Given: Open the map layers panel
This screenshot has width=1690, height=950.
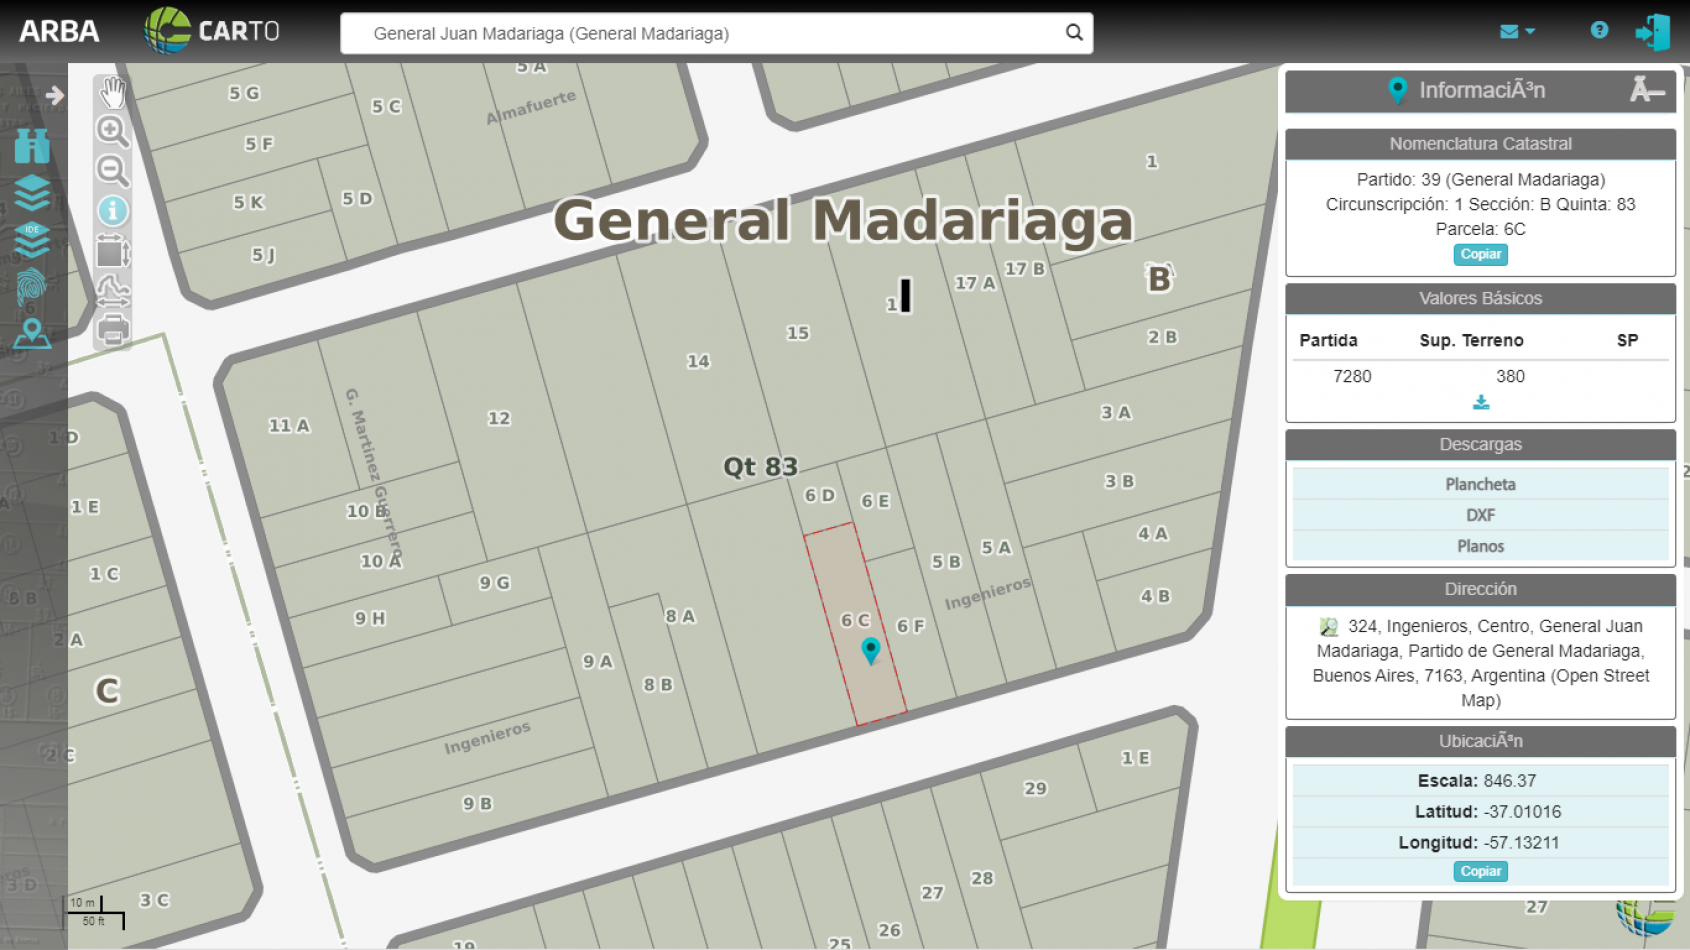Looking at the screenshot, I should coord(32,193).
